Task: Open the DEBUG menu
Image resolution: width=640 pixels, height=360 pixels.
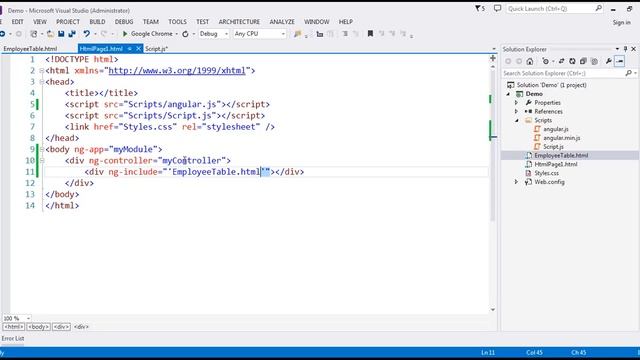Action: (x=124, y=22)
